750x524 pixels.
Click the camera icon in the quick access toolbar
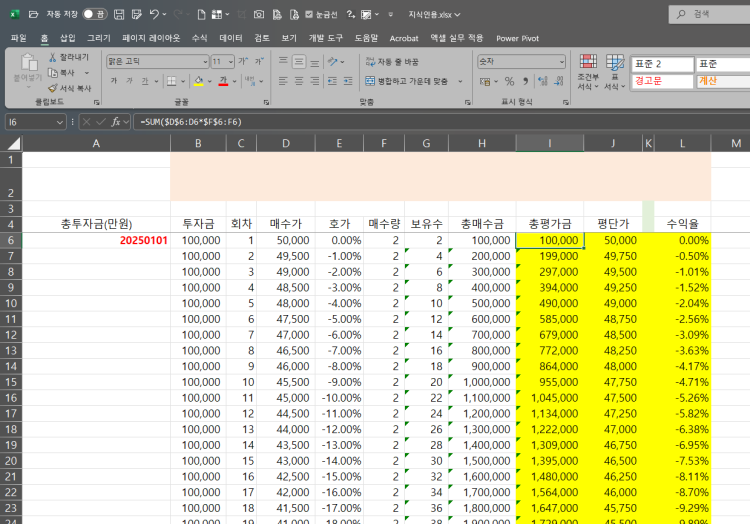click(259, 15)
